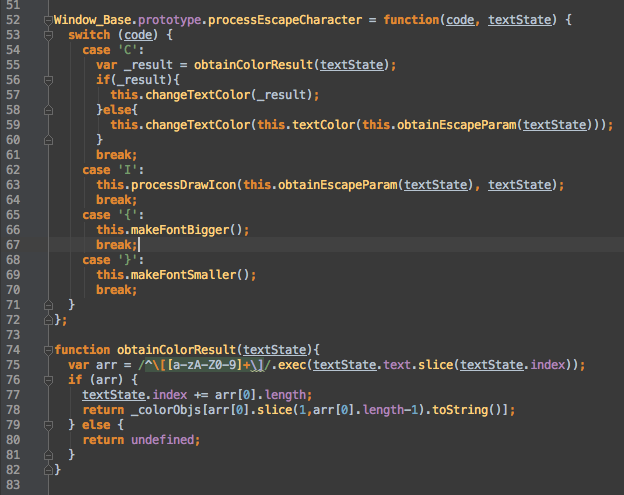
Task: Click the case 'I' label
Action: [113, 170]
